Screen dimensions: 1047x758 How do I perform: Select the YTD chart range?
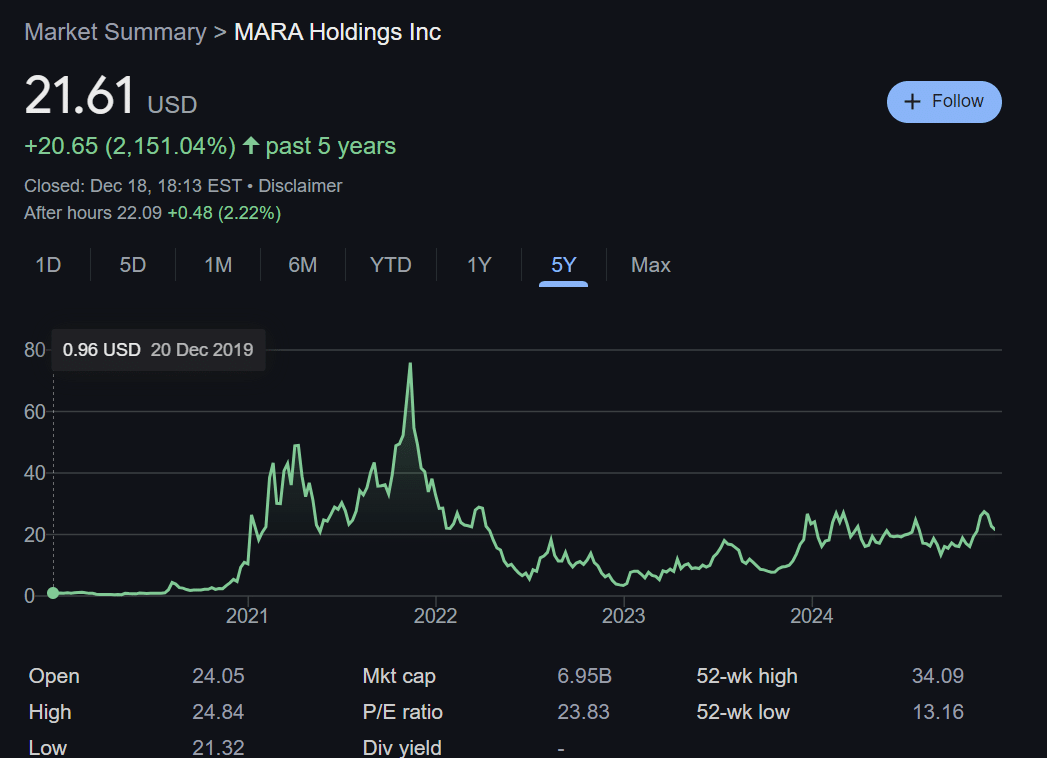coord(390,265)
